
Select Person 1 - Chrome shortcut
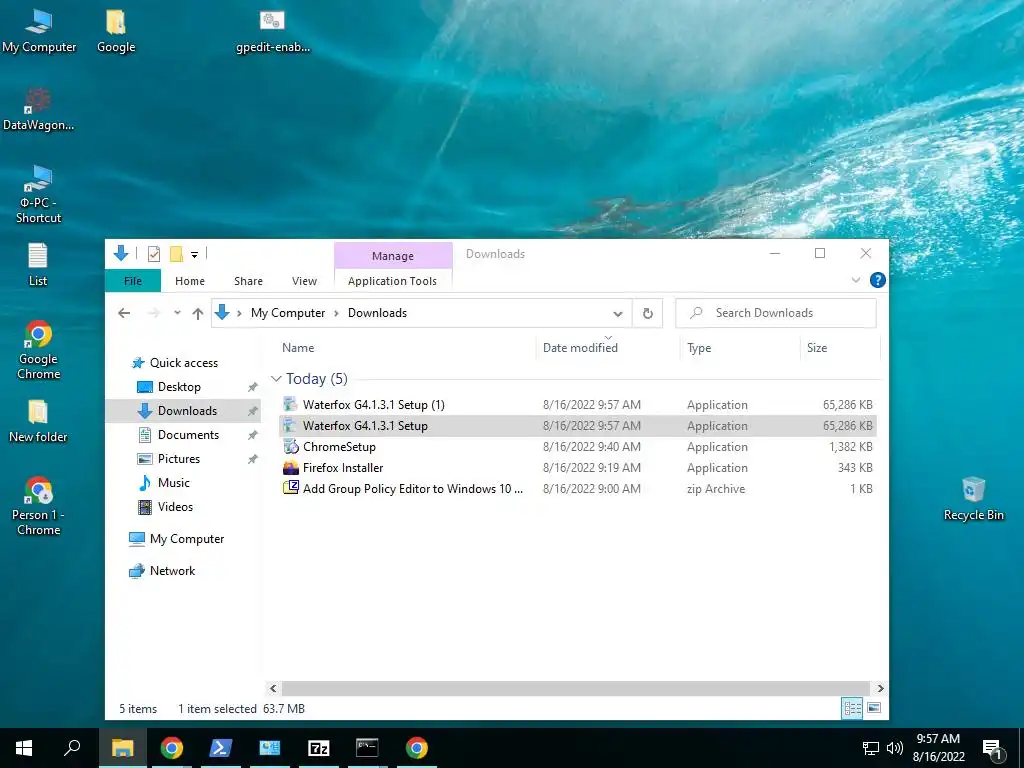point(38,506)
